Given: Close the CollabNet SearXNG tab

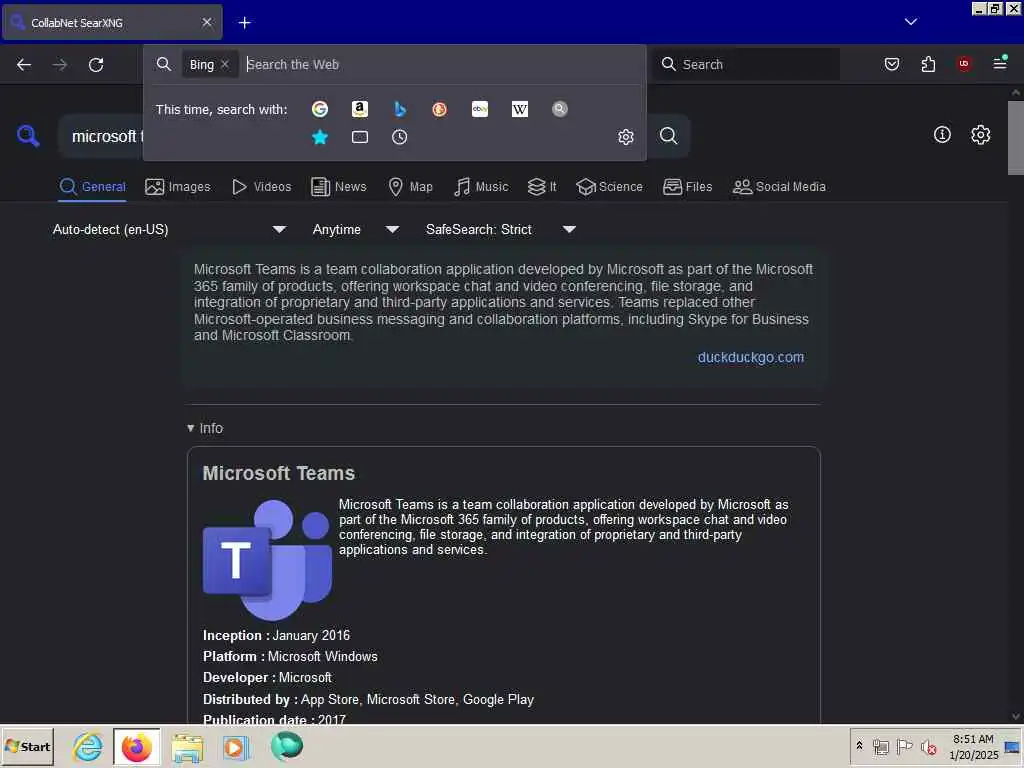Looking at the screenshot, I should coord(207,22).
